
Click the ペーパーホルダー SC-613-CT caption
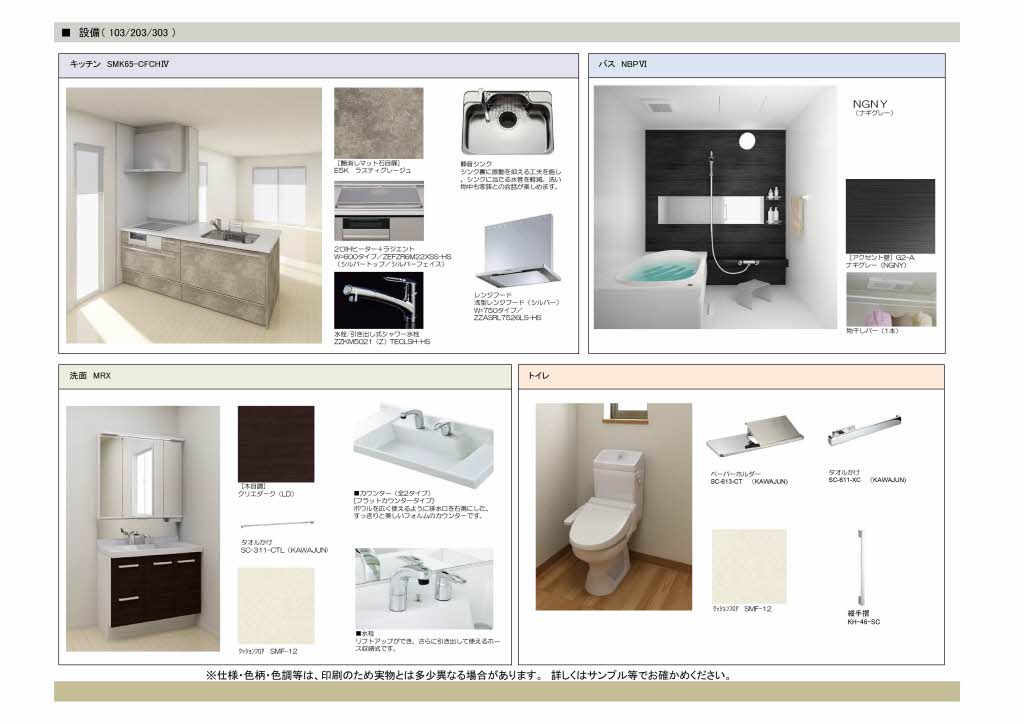(749, 478)
